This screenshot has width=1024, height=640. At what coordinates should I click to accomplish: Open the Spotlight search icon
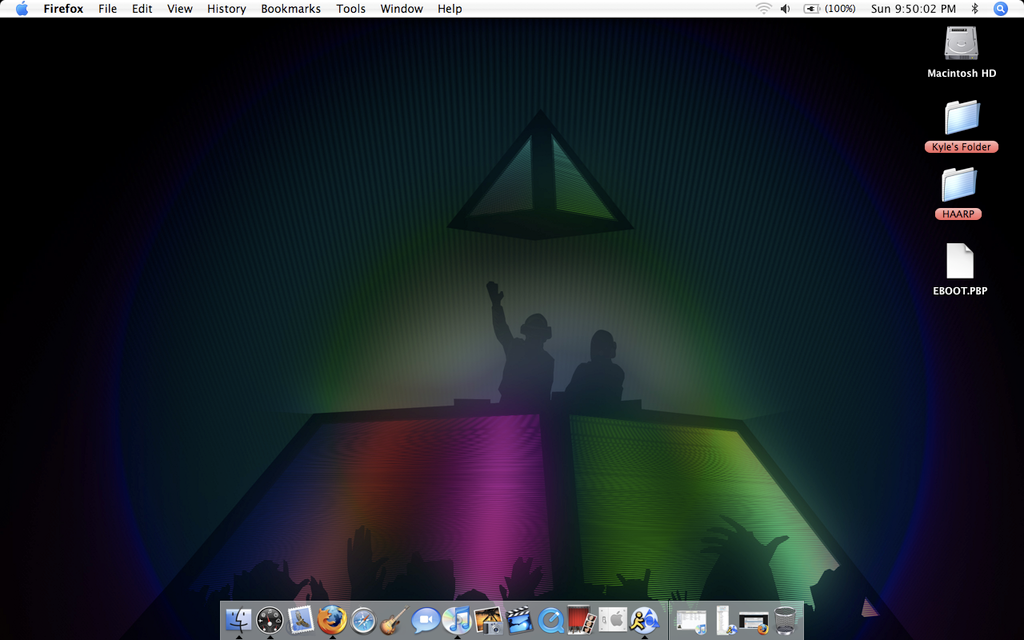[1000, 9]
